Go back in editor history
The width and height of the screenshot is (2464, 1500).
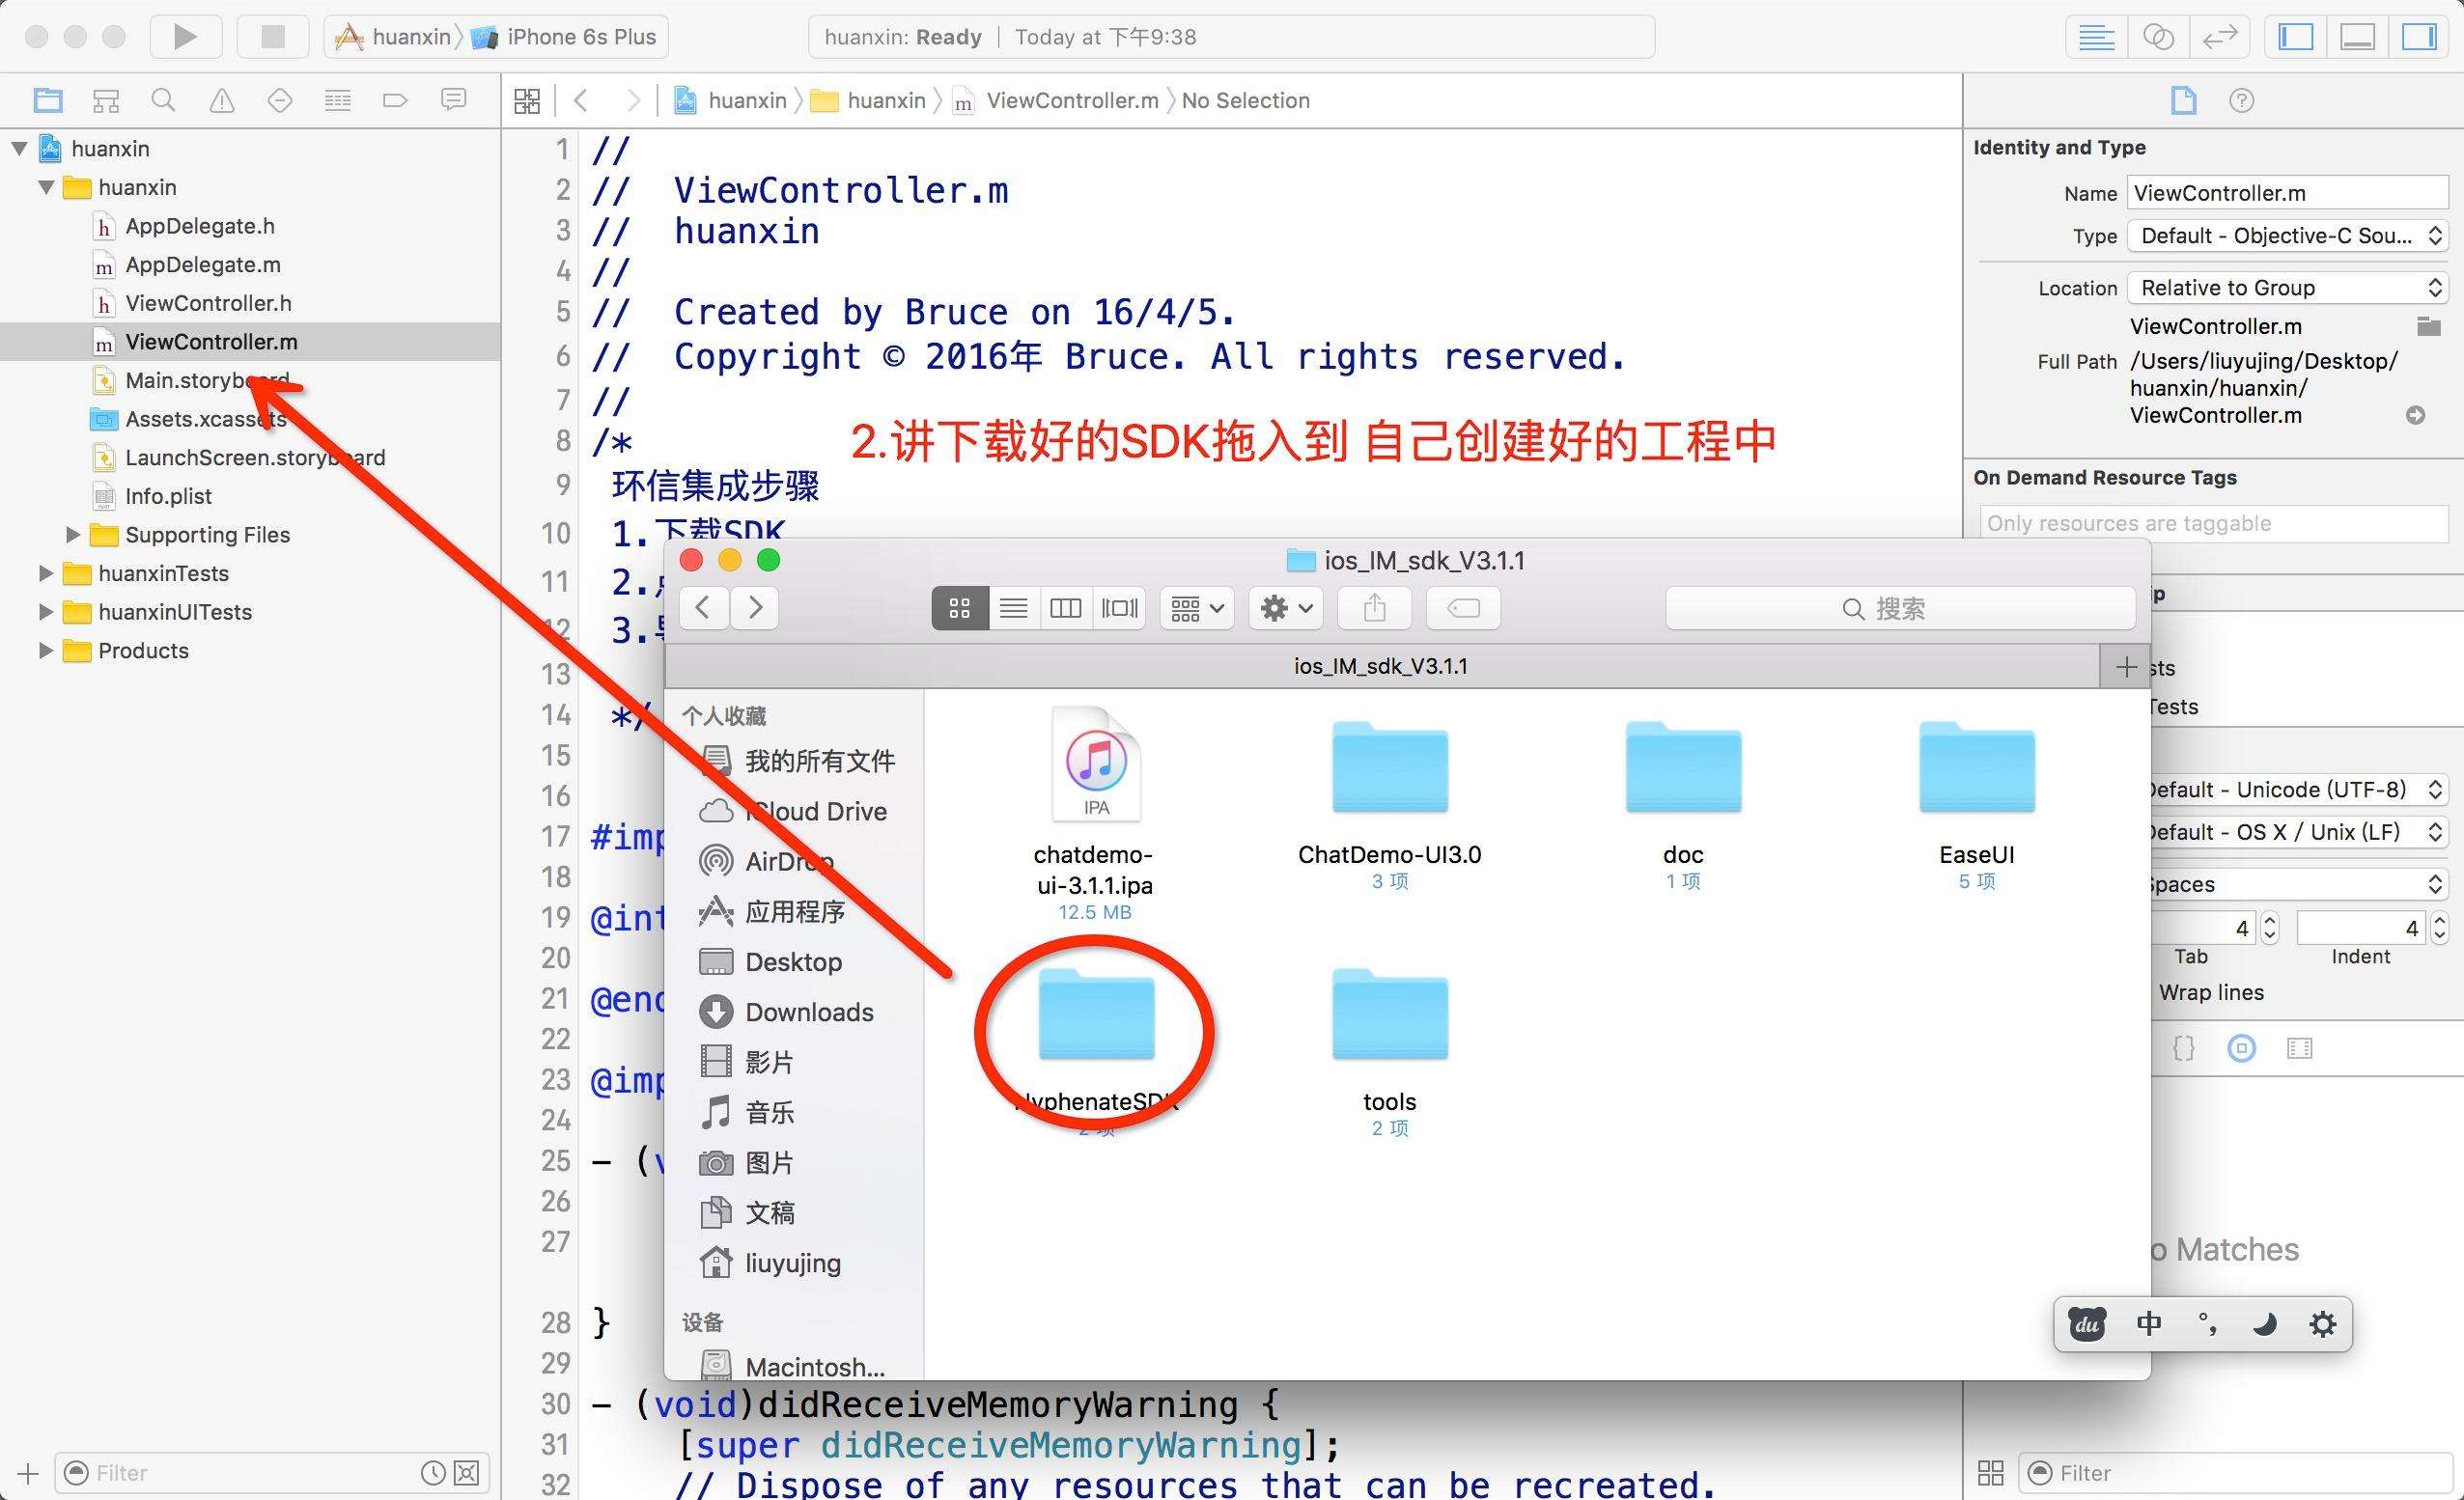pyautogui.click(x=581, y=100)
